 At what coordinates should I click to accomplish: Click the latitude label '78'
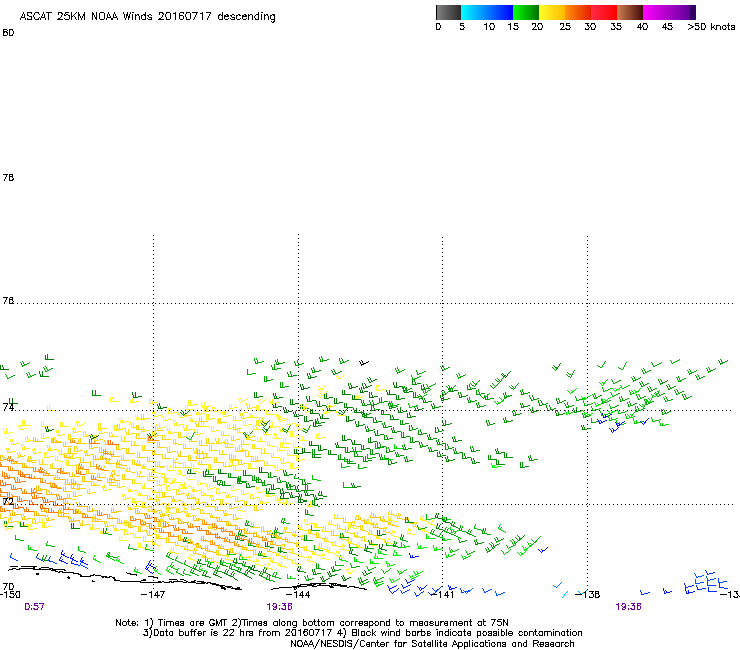pyautogui.click(x=8, y=177)
